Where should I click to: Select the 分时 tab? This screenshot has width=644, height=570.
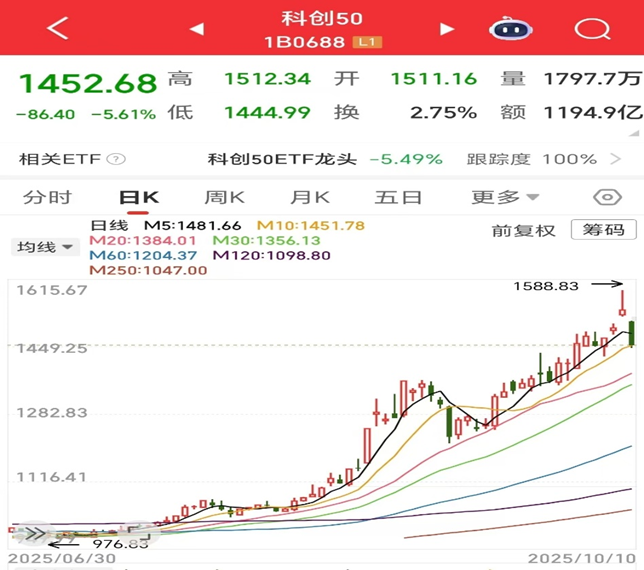click(x=47, y=198)
